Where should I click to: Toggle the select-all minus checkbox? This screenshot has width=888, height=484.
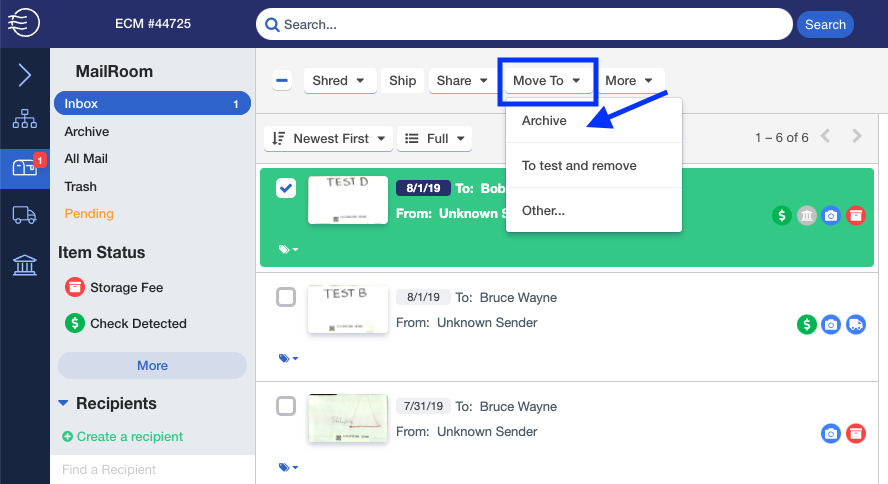coord(282,80)
